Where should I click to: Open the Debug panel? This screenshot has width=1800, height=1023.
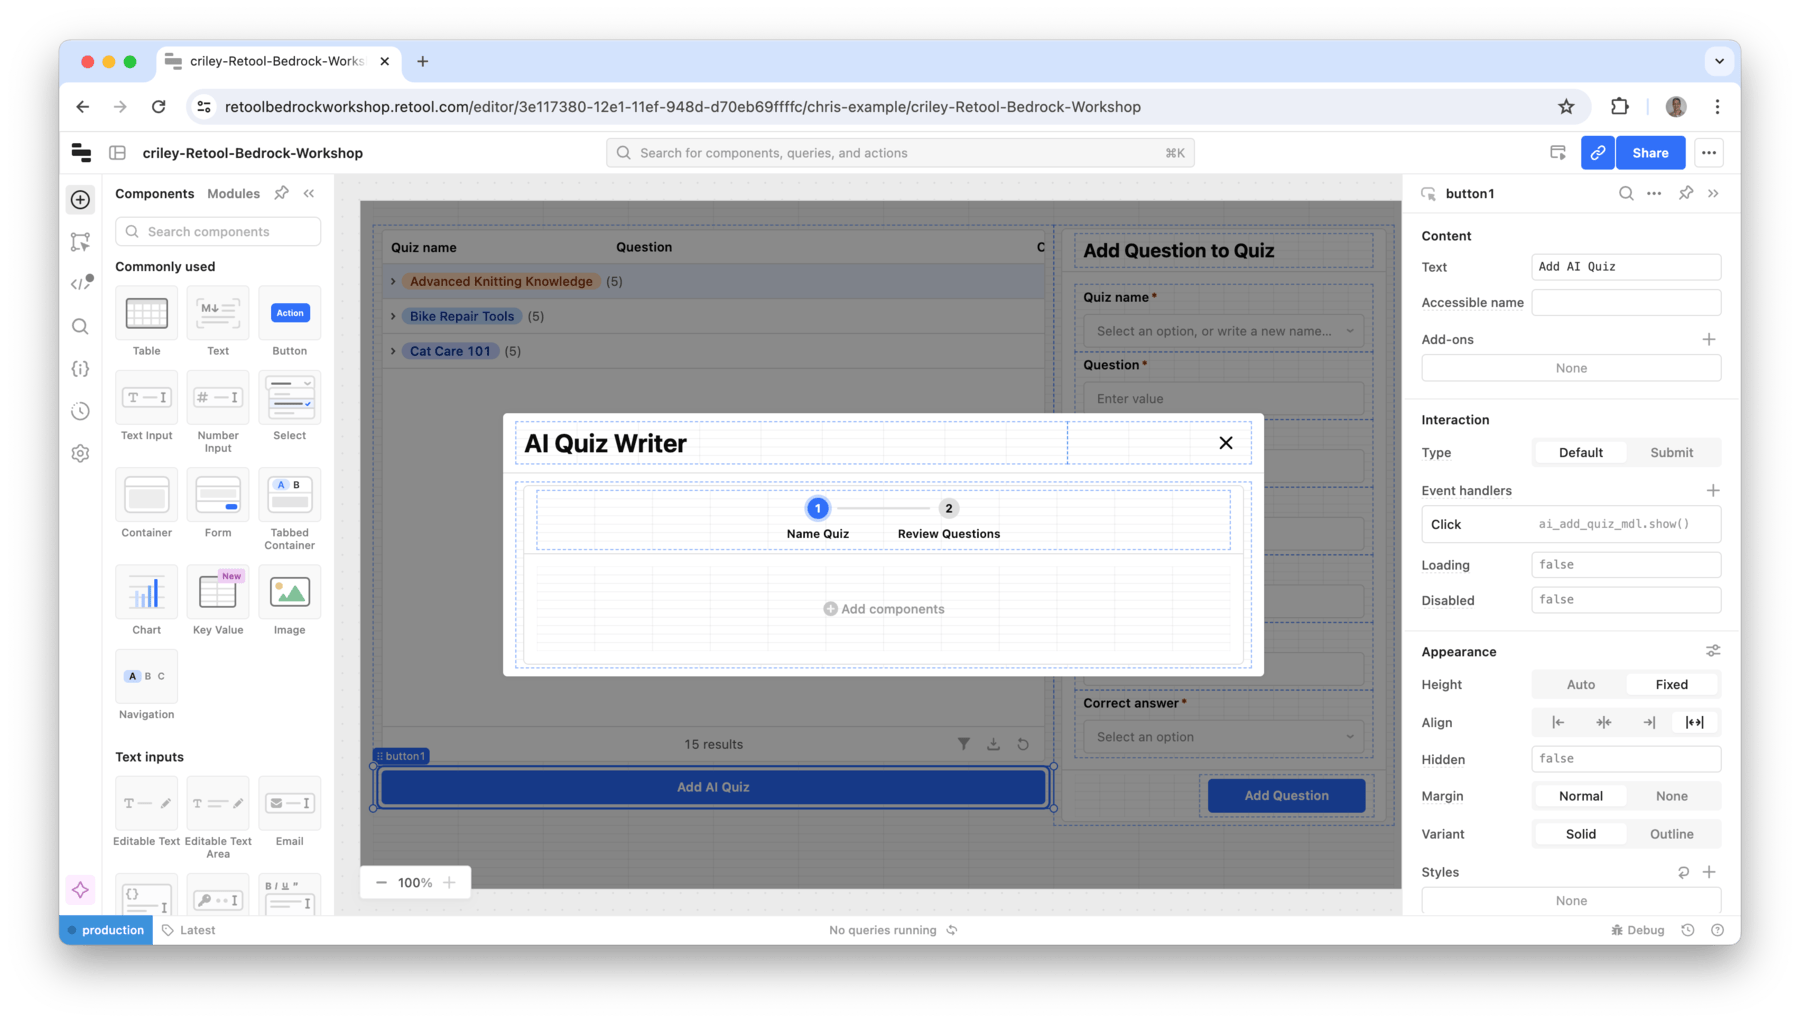(1638, 930)
